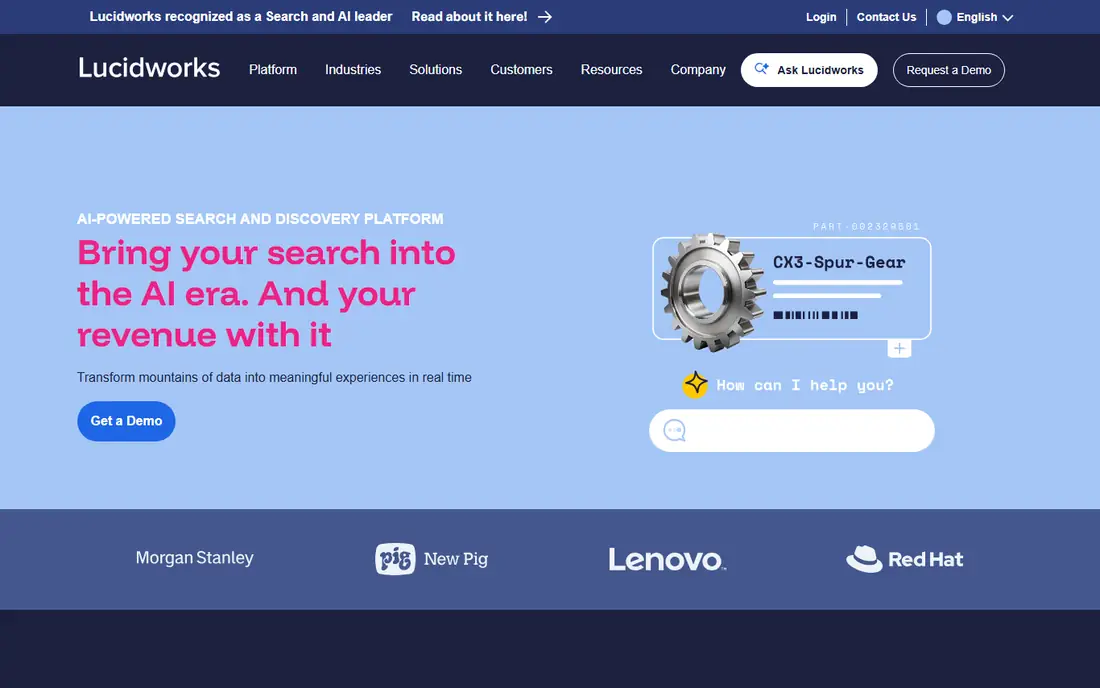Click the Lenovo logo
This screenshot has height=688, width=1100.
[667, 559]
